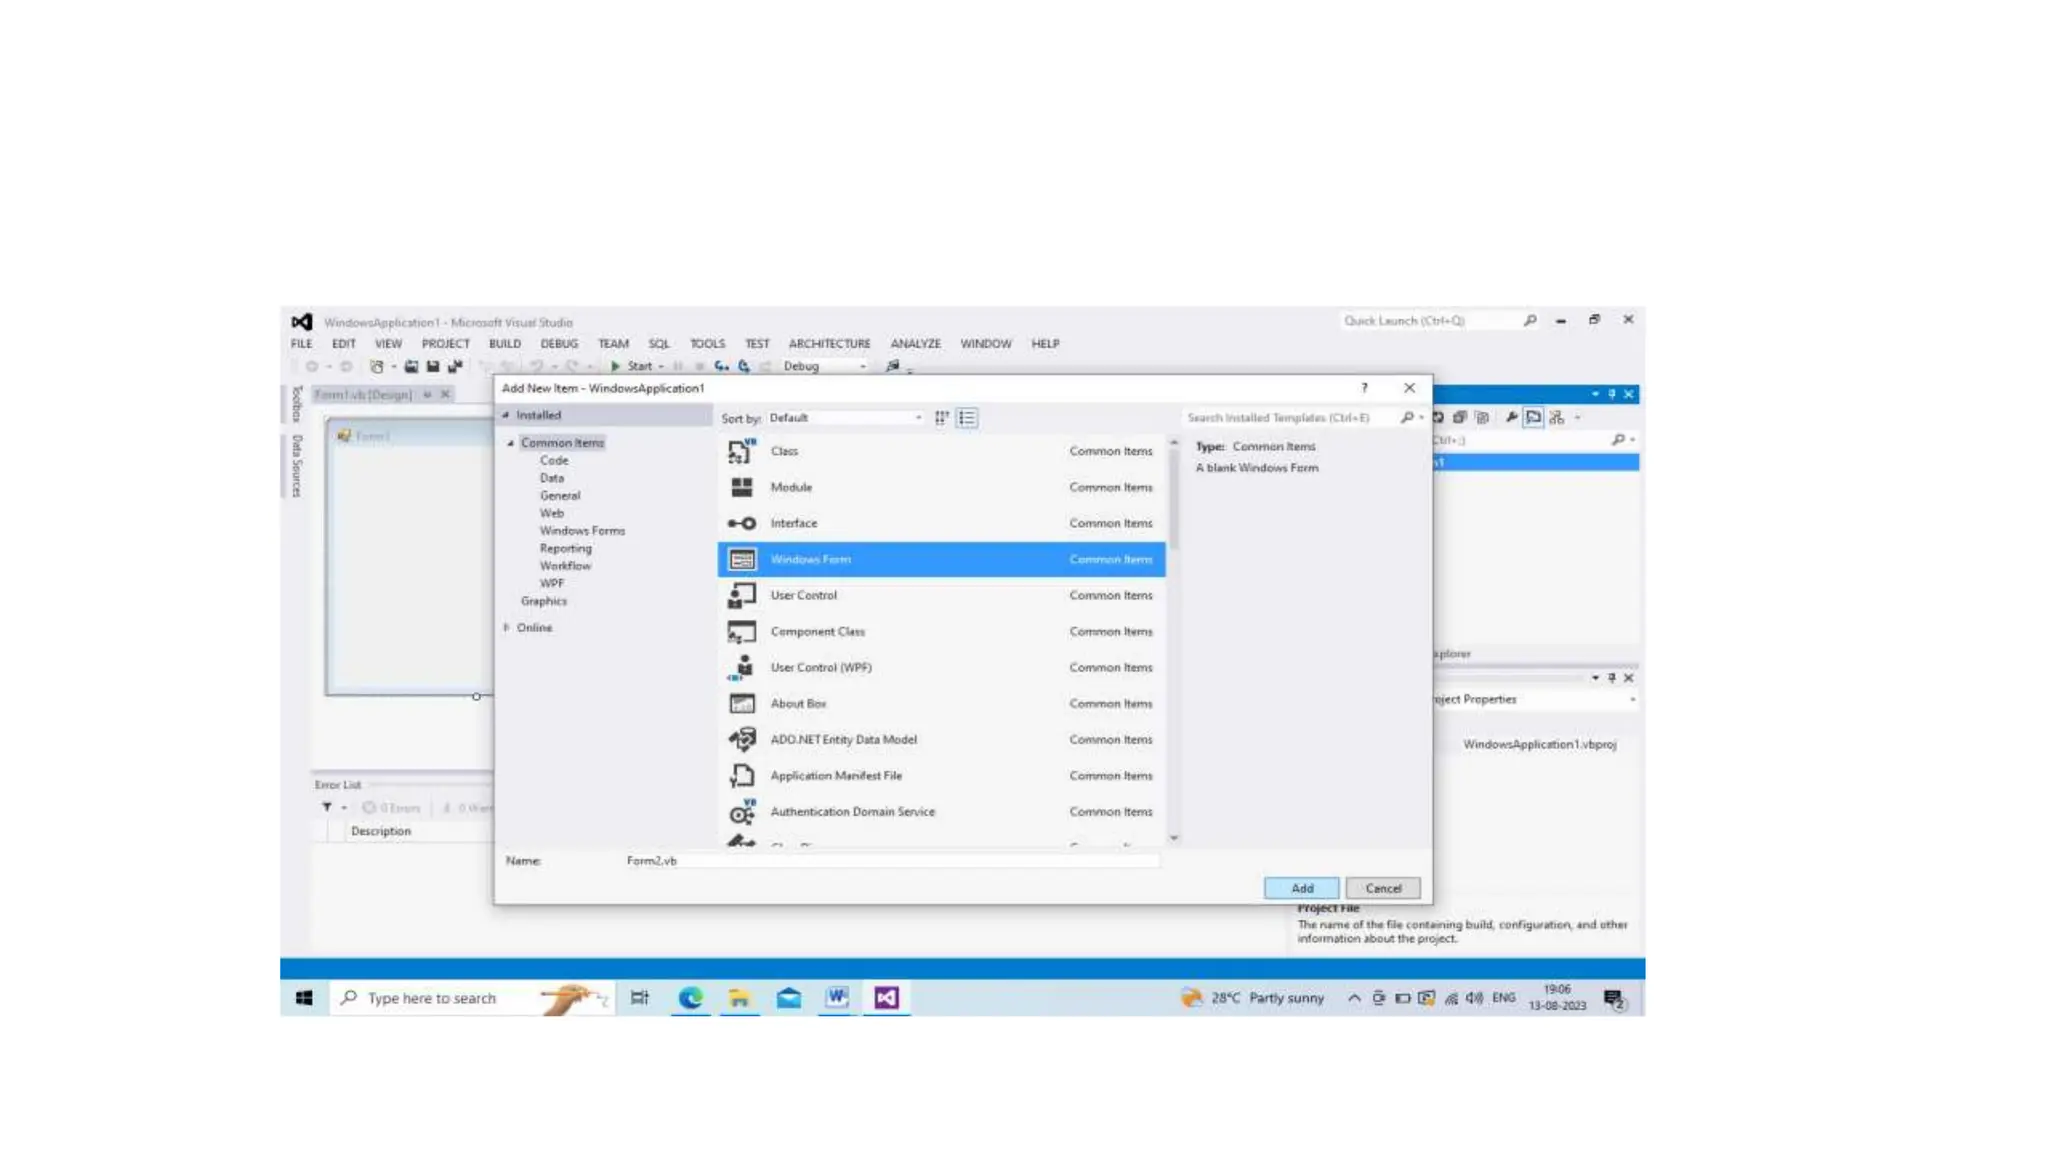Image resolution: width=2048 pixels, height=1152 pixels.
Task: Open the Sort by Default dropdown
Action: pos(845,418)
